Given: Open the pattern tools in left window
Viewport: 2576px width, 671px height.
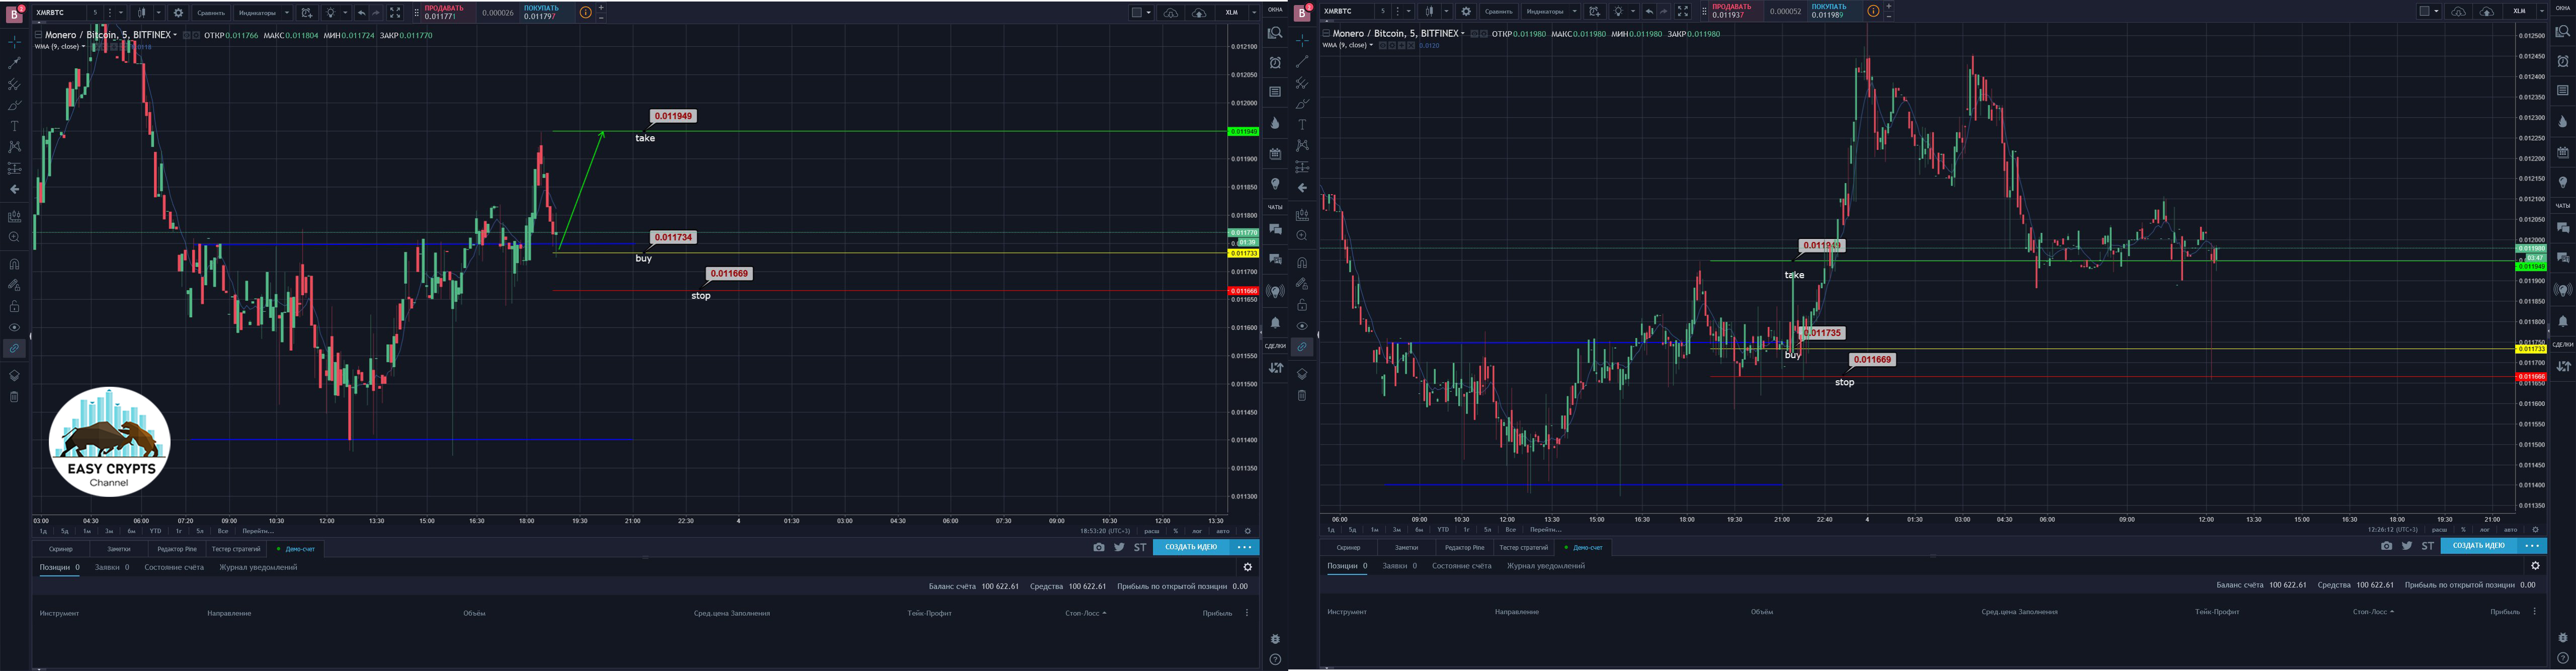Looking at the screenshot, I should (x=14, y=147).
